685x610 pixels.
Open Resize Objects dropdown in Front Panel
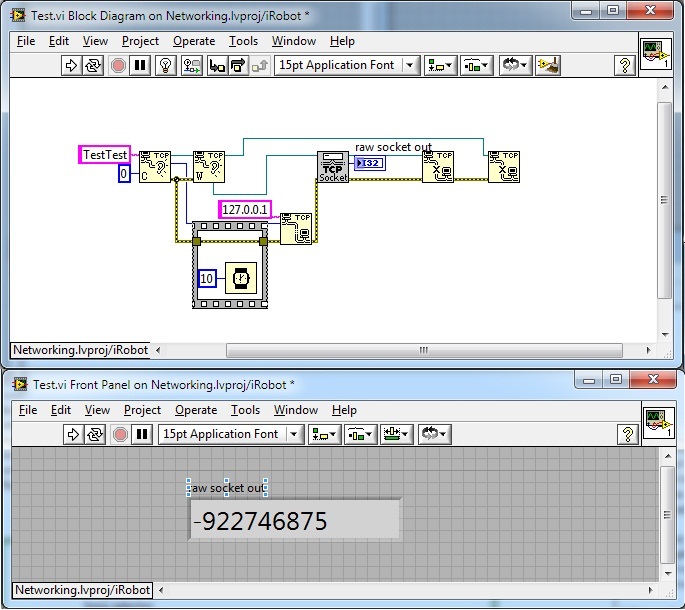(396, 434)
